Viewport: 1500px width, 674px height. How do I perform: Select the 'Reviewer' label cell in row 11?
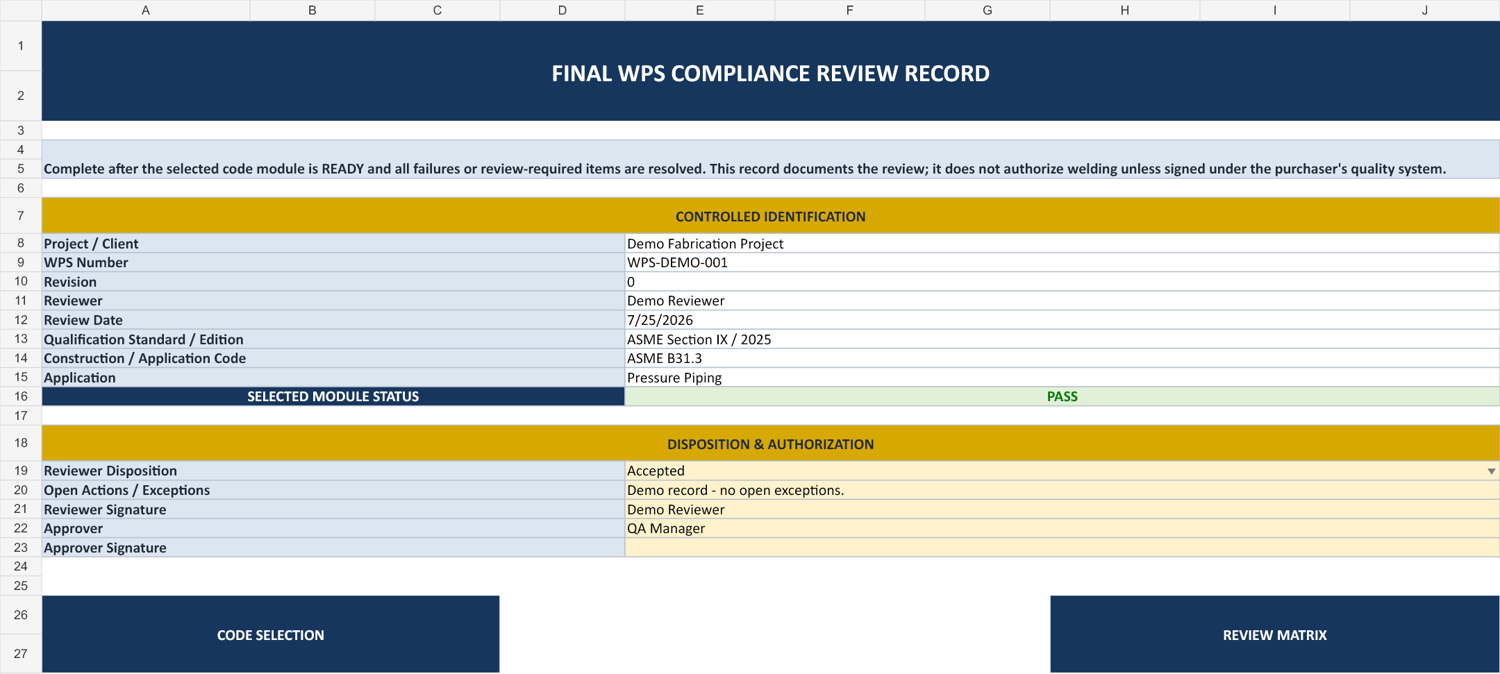pyautogui.click(x=333, y=300)
